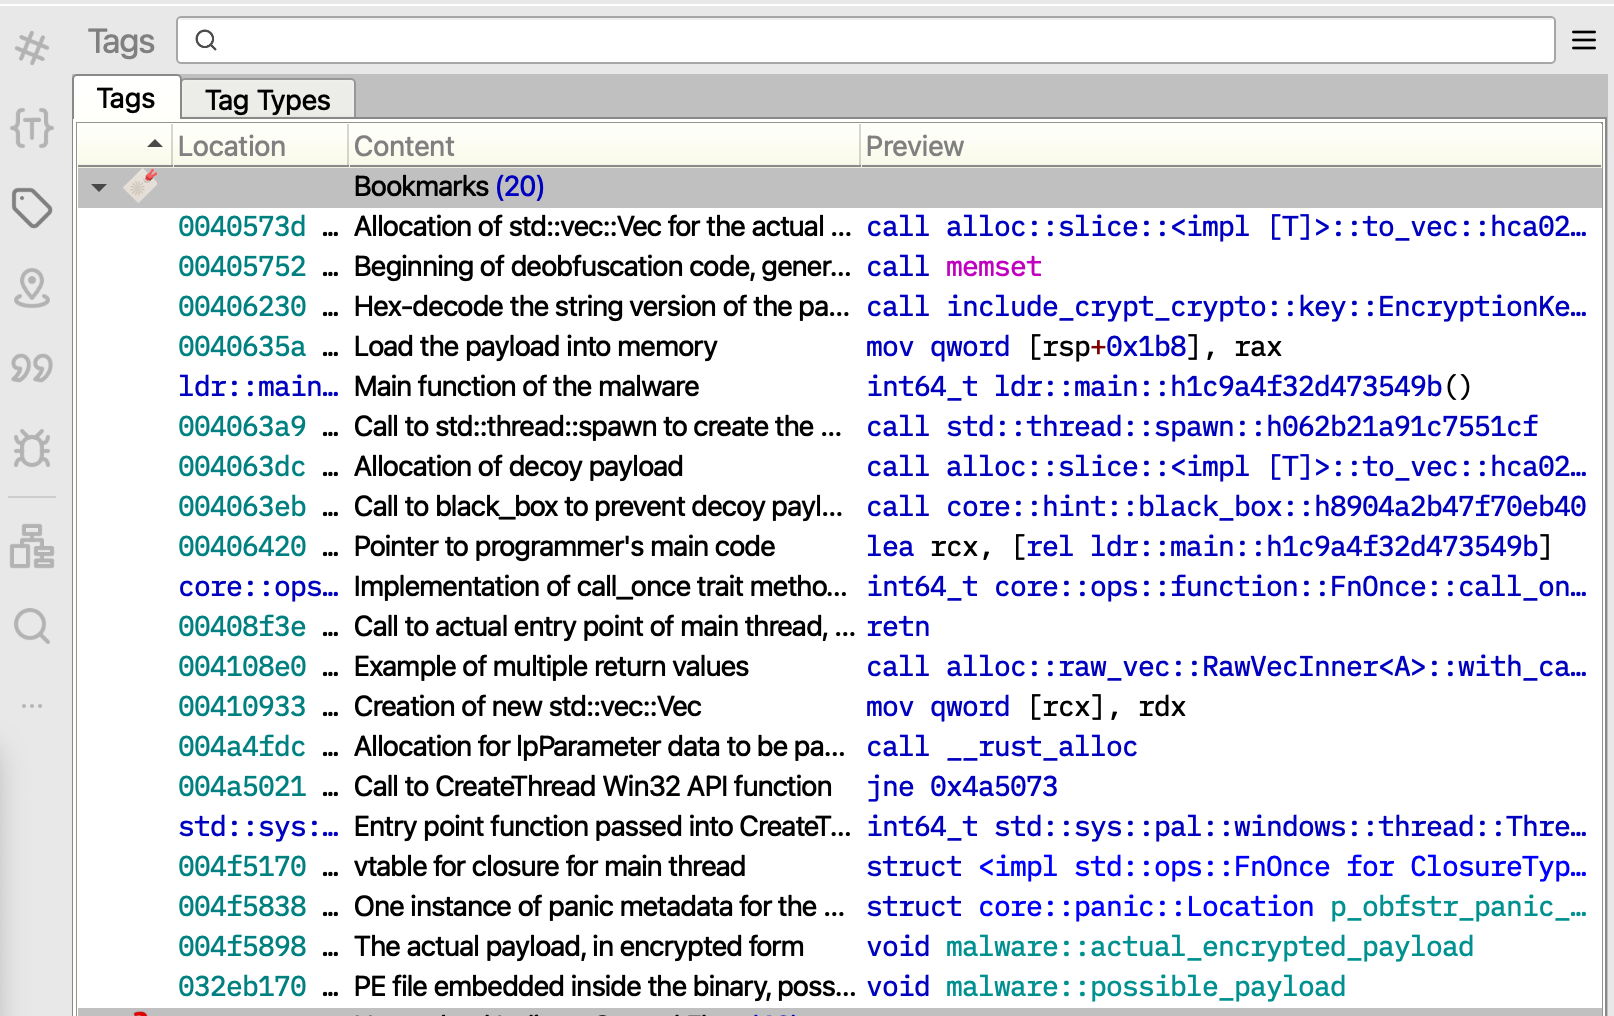The width and height of the screenshot is (1614, 1016).
Task: Open the Strings quote sidebar icon
Action: [32, 368]
